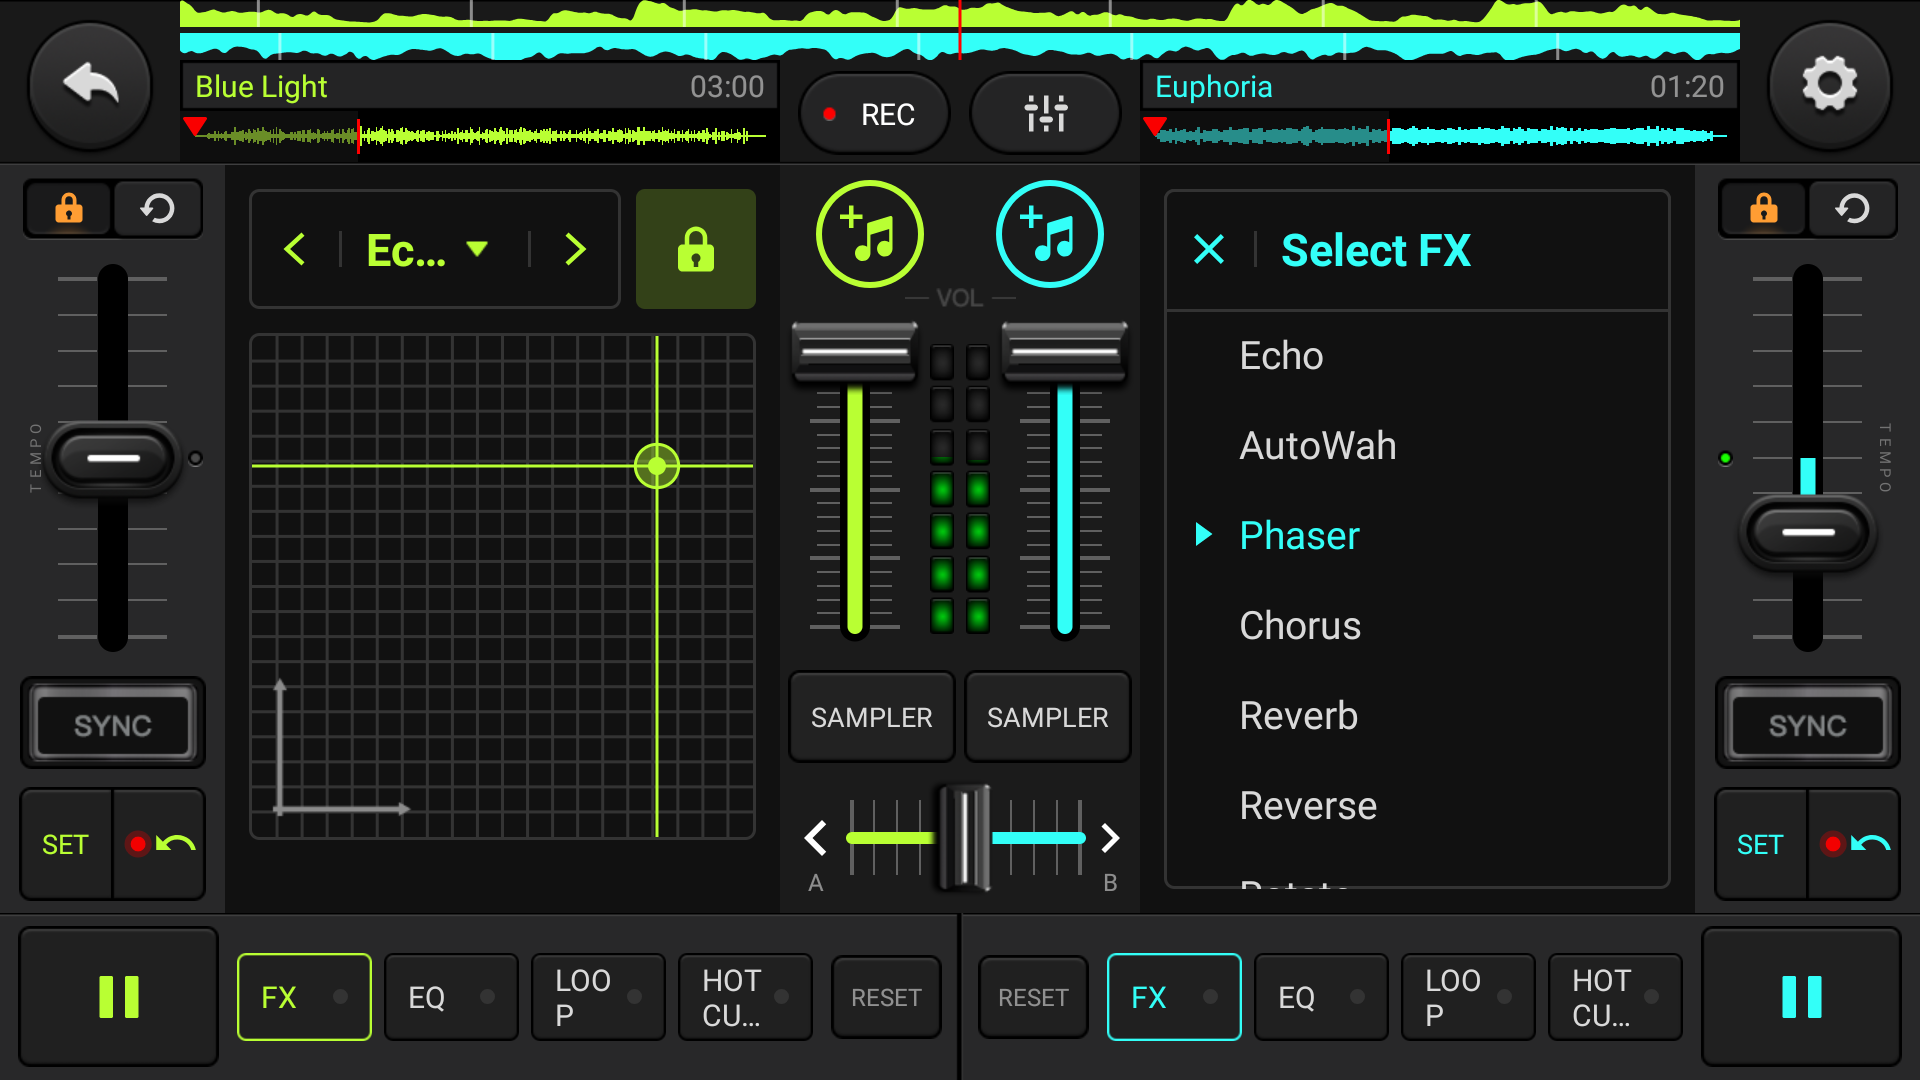Click right deck orange tempo lock
1920x1080 pixels.
[1763, 209]
